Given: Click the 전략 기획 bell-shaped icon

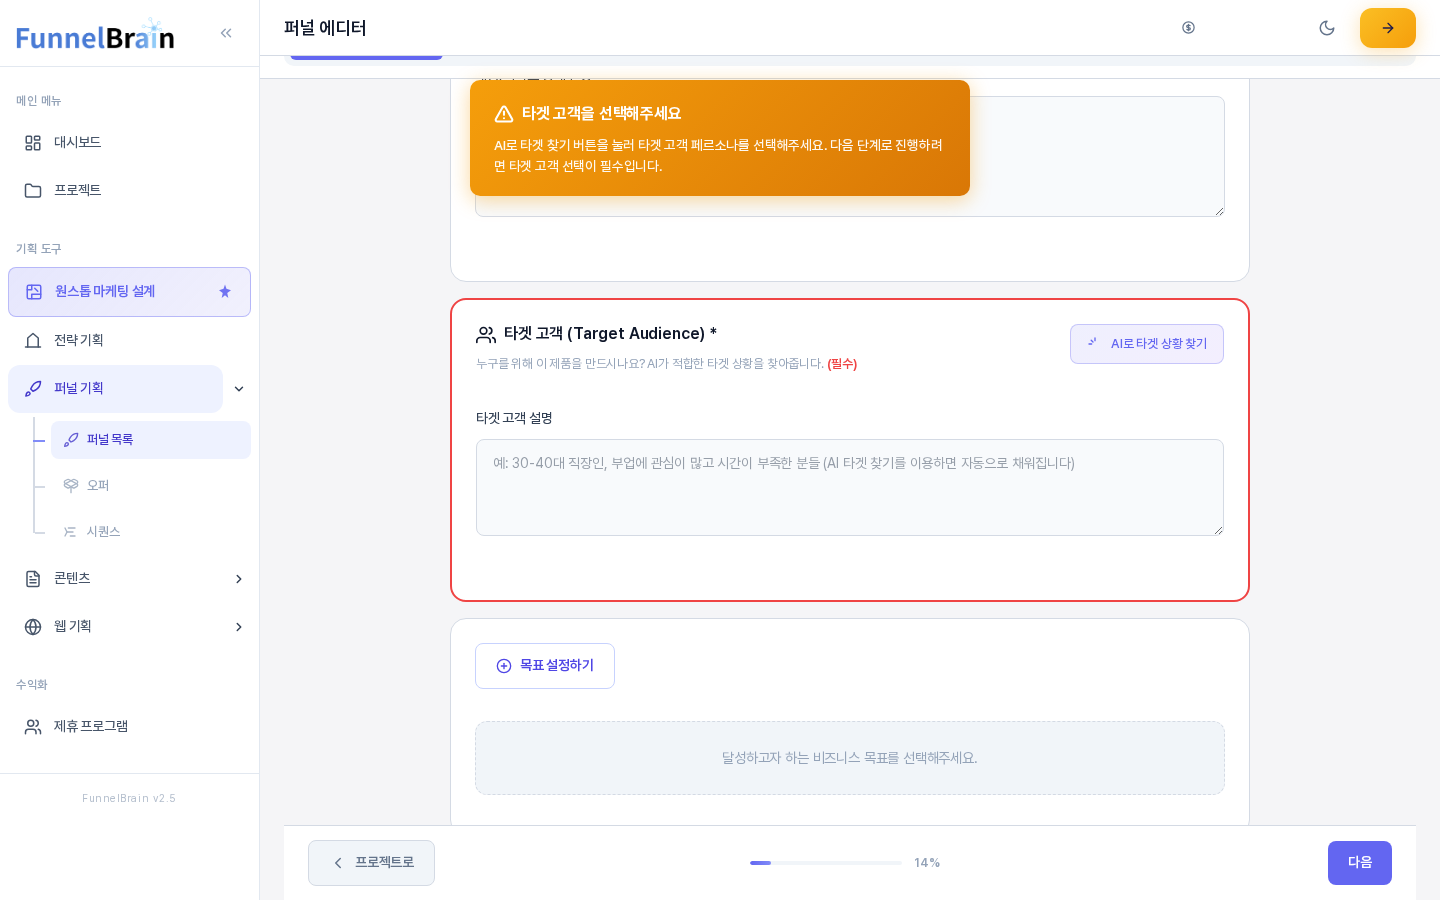Looking at the screenshot, I should coord(33,341).
